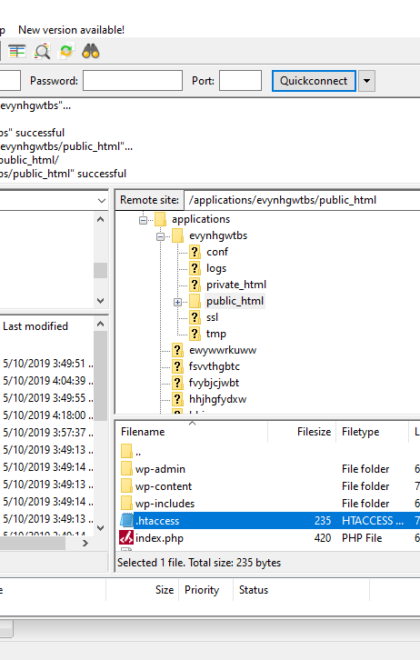The image size is (420, 660).
Task: Open the filename filters magnifier icon
Action: pyautogui.click(x=42, y=51)
